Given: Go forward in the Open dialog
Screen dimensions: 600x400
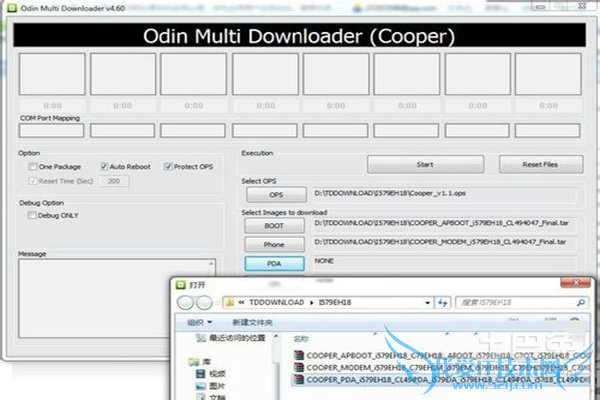Looking at the screenshot, I should pos(204,303).
